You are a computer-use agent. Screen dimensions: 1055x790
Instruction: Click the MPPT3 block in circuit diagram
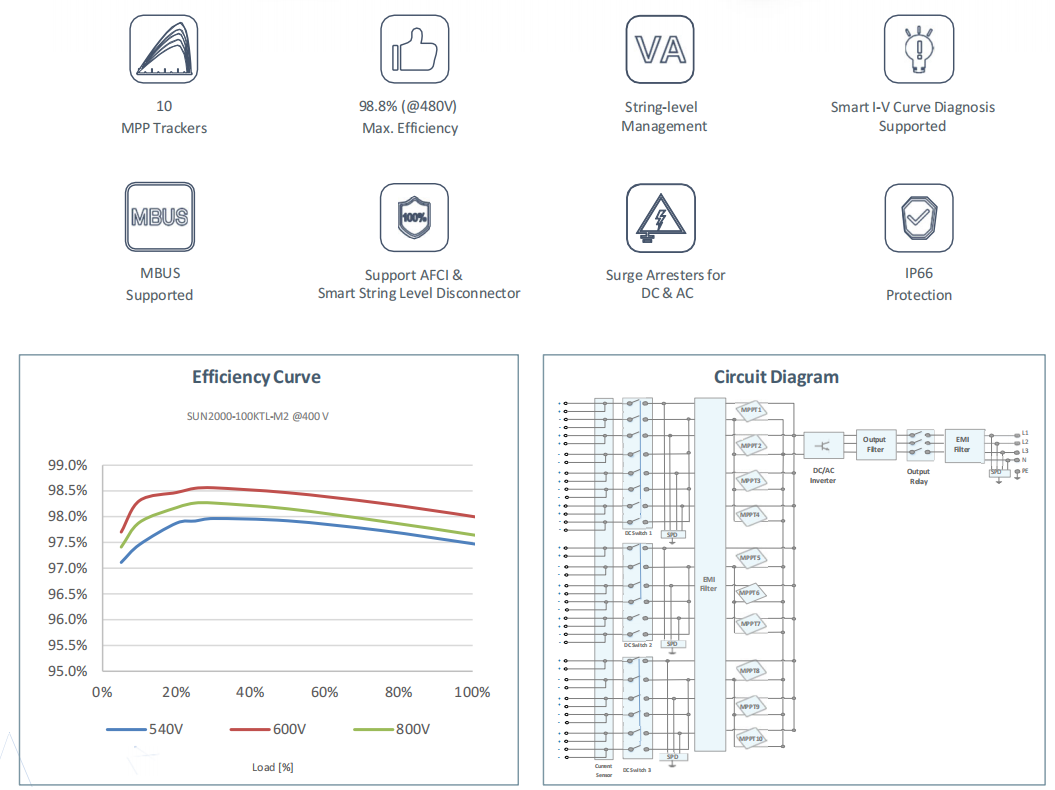(x=750, y=480)
